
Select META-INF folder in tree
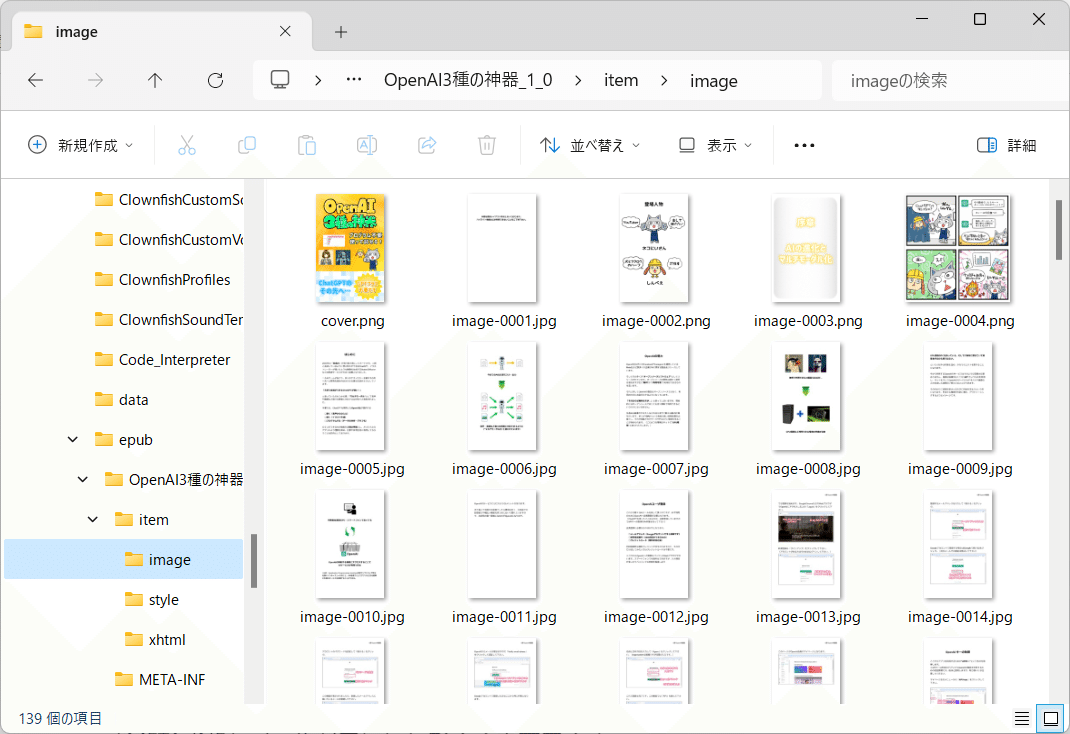[160, 679]
